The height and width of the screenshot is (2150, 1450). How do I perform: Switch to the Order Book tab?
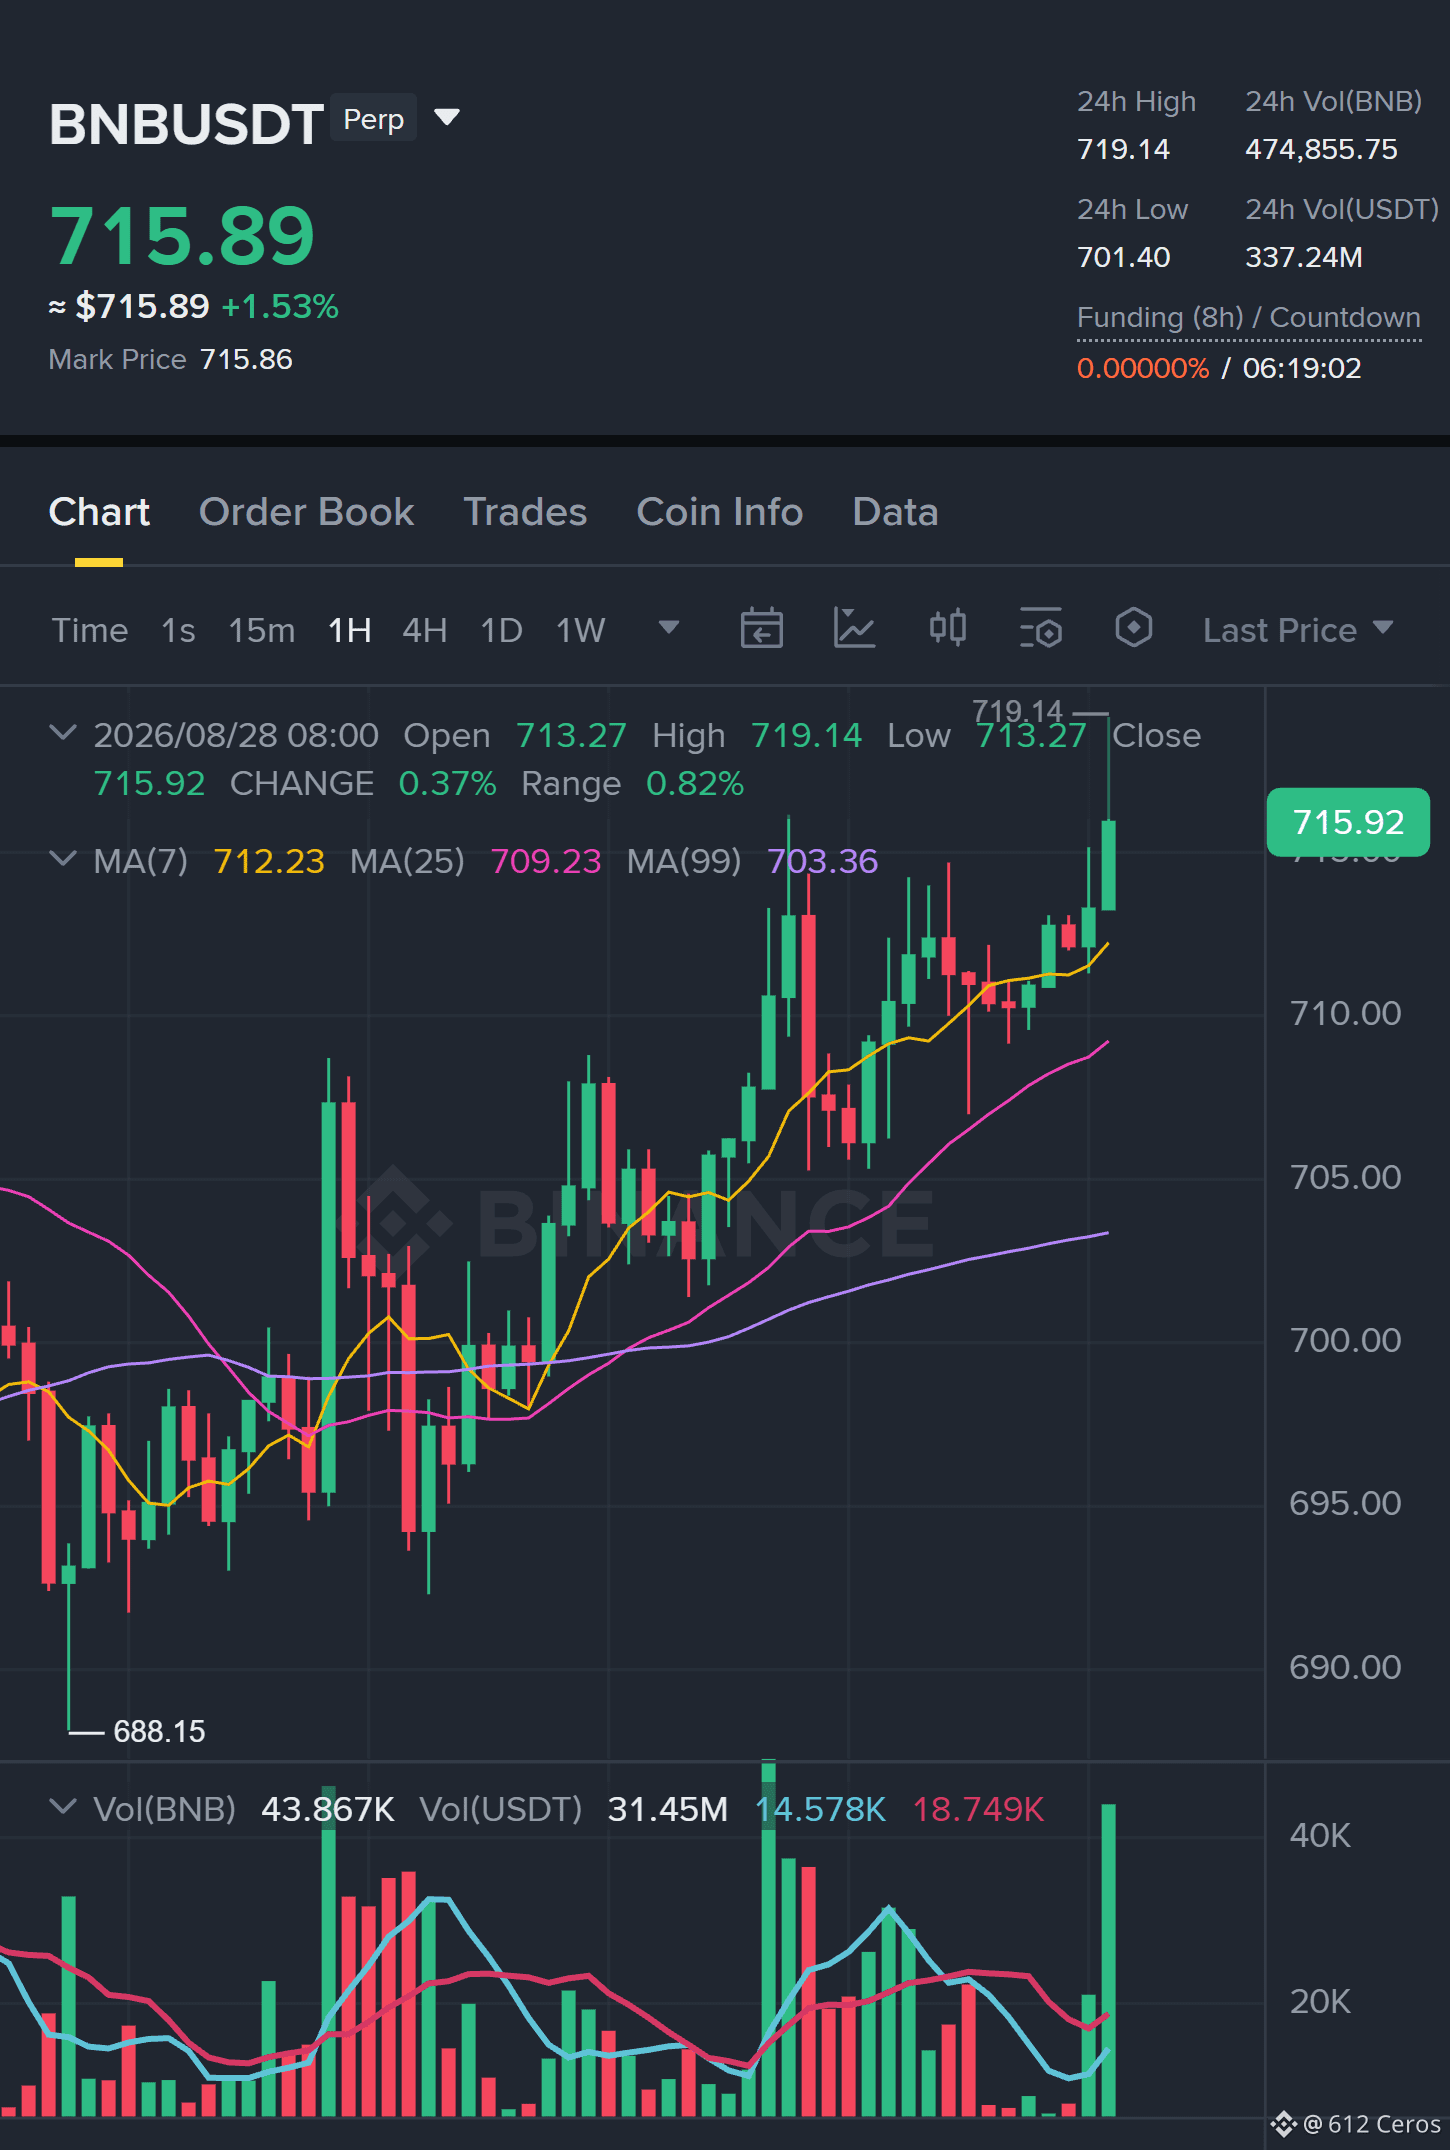pos(306,512)
